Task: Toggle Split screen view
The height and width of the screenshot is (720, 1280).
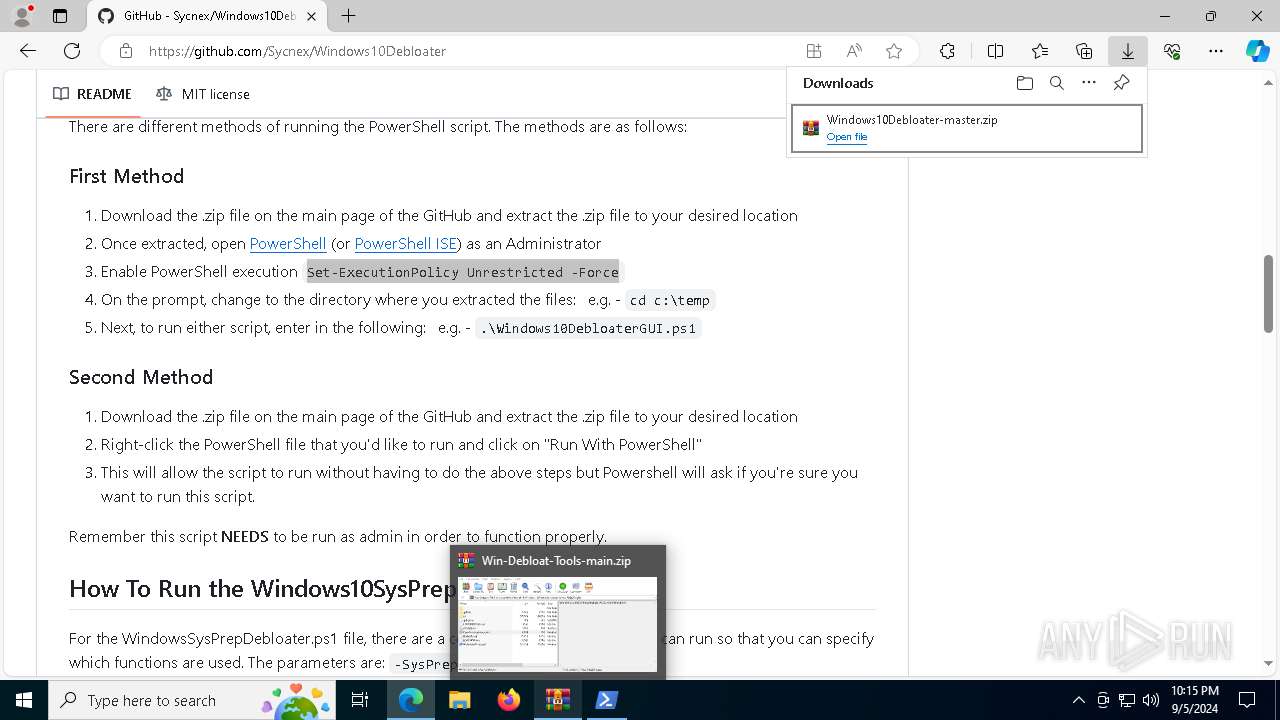Action: (995, 51)
